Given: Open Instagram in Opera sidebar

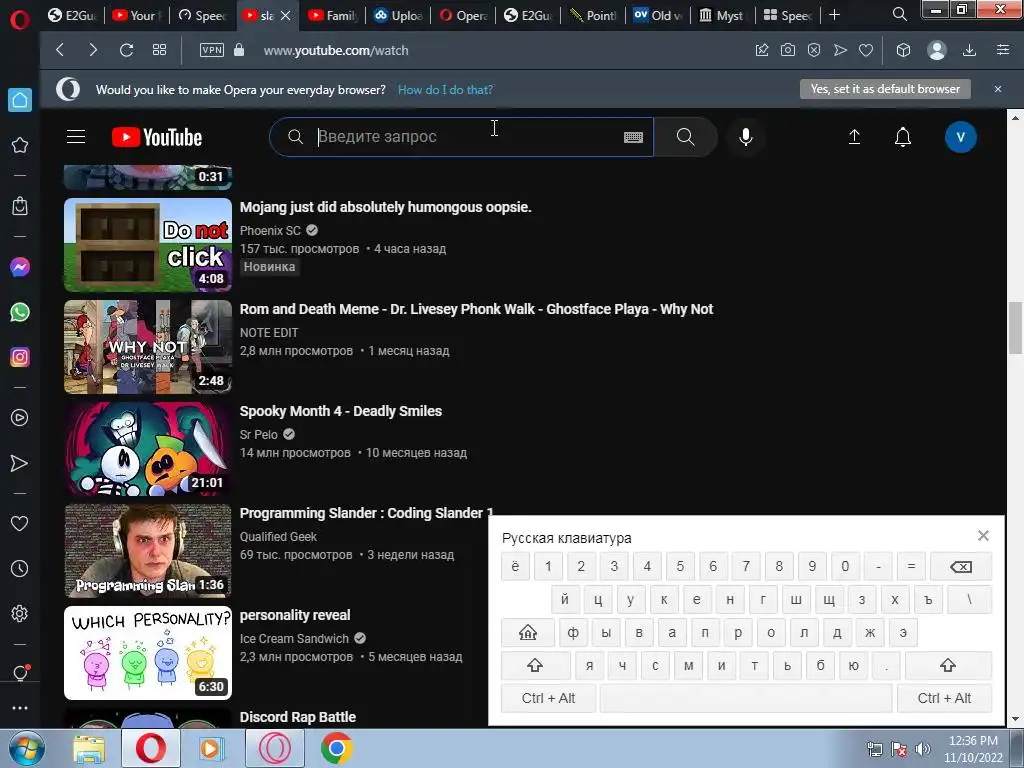Looking at the screenshot, I should [20, 357].
